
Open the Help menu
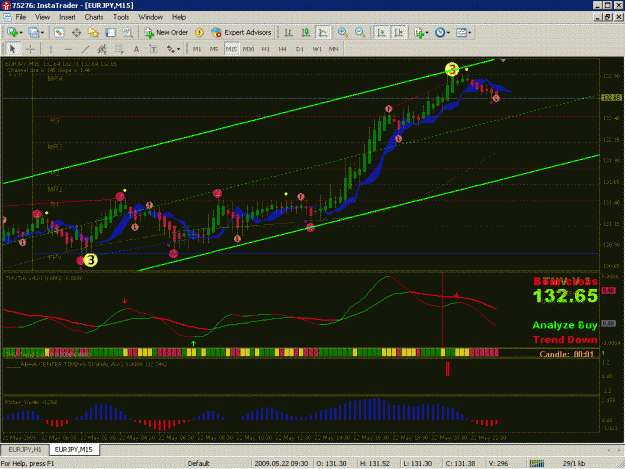pyautogui.click(x=179, y=17)
